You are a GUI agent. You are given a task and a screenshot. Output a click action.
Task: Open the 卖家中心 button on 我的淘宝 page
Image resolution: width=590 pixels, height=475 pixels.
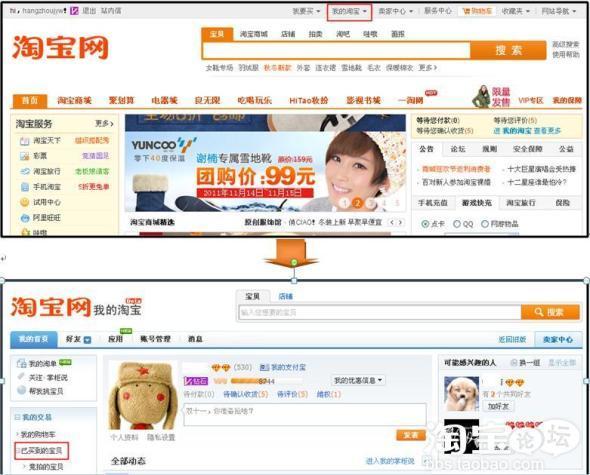[x=558, y=340]
